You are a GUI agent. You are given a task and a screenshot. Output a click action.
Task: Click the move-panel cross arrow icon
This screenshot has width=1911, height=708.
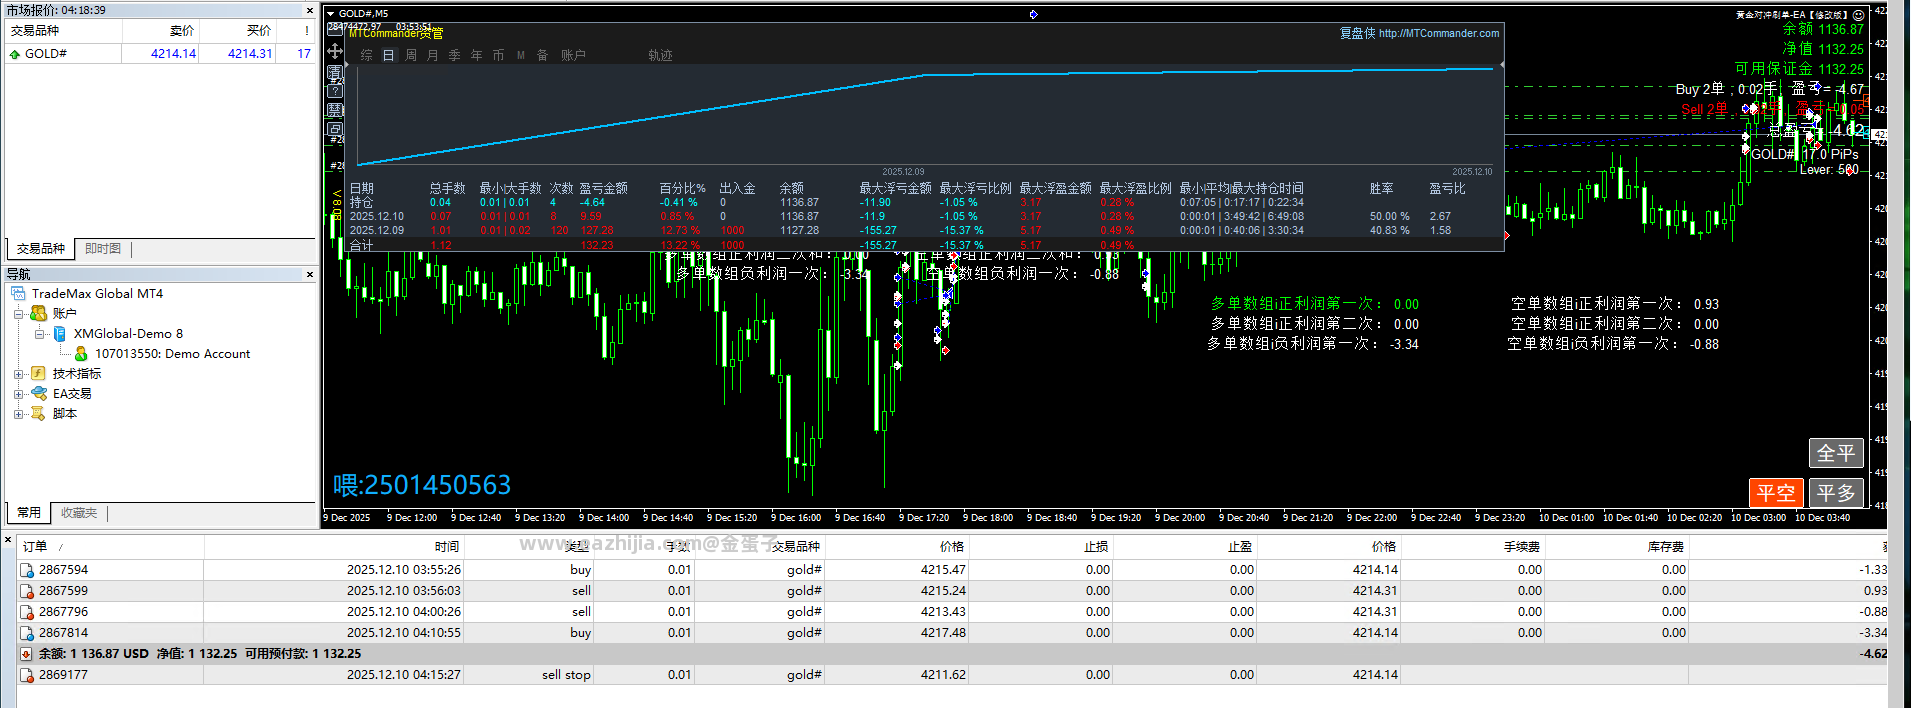pos(335,51)
